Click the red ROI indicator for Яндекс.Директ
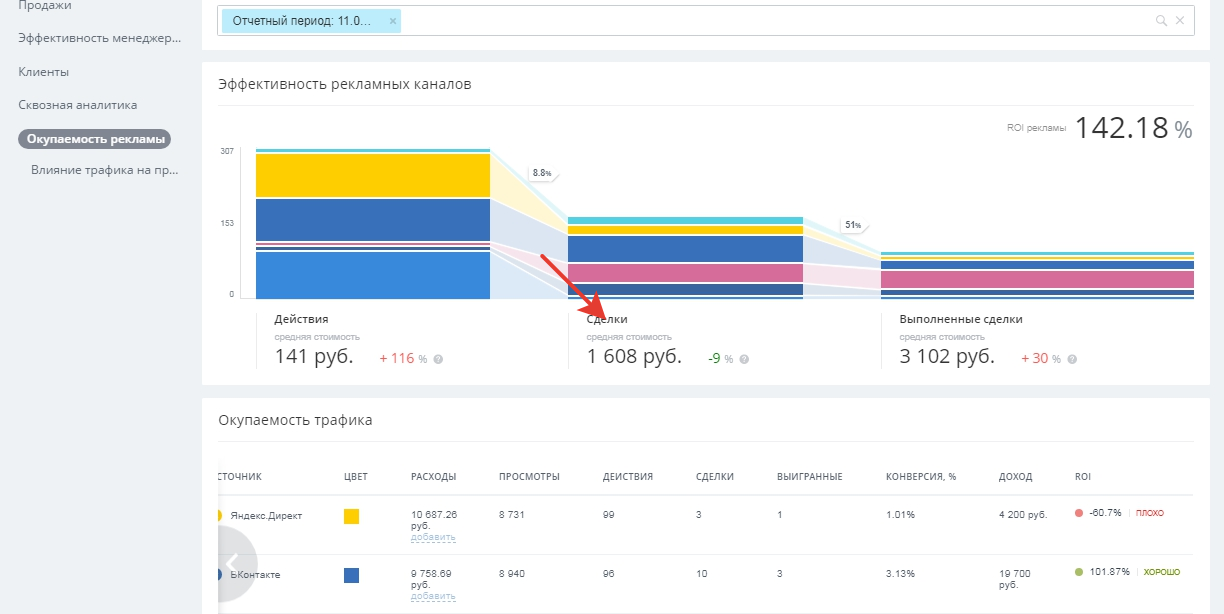This screenshot has width=1224, height=614. point(1079,513)
